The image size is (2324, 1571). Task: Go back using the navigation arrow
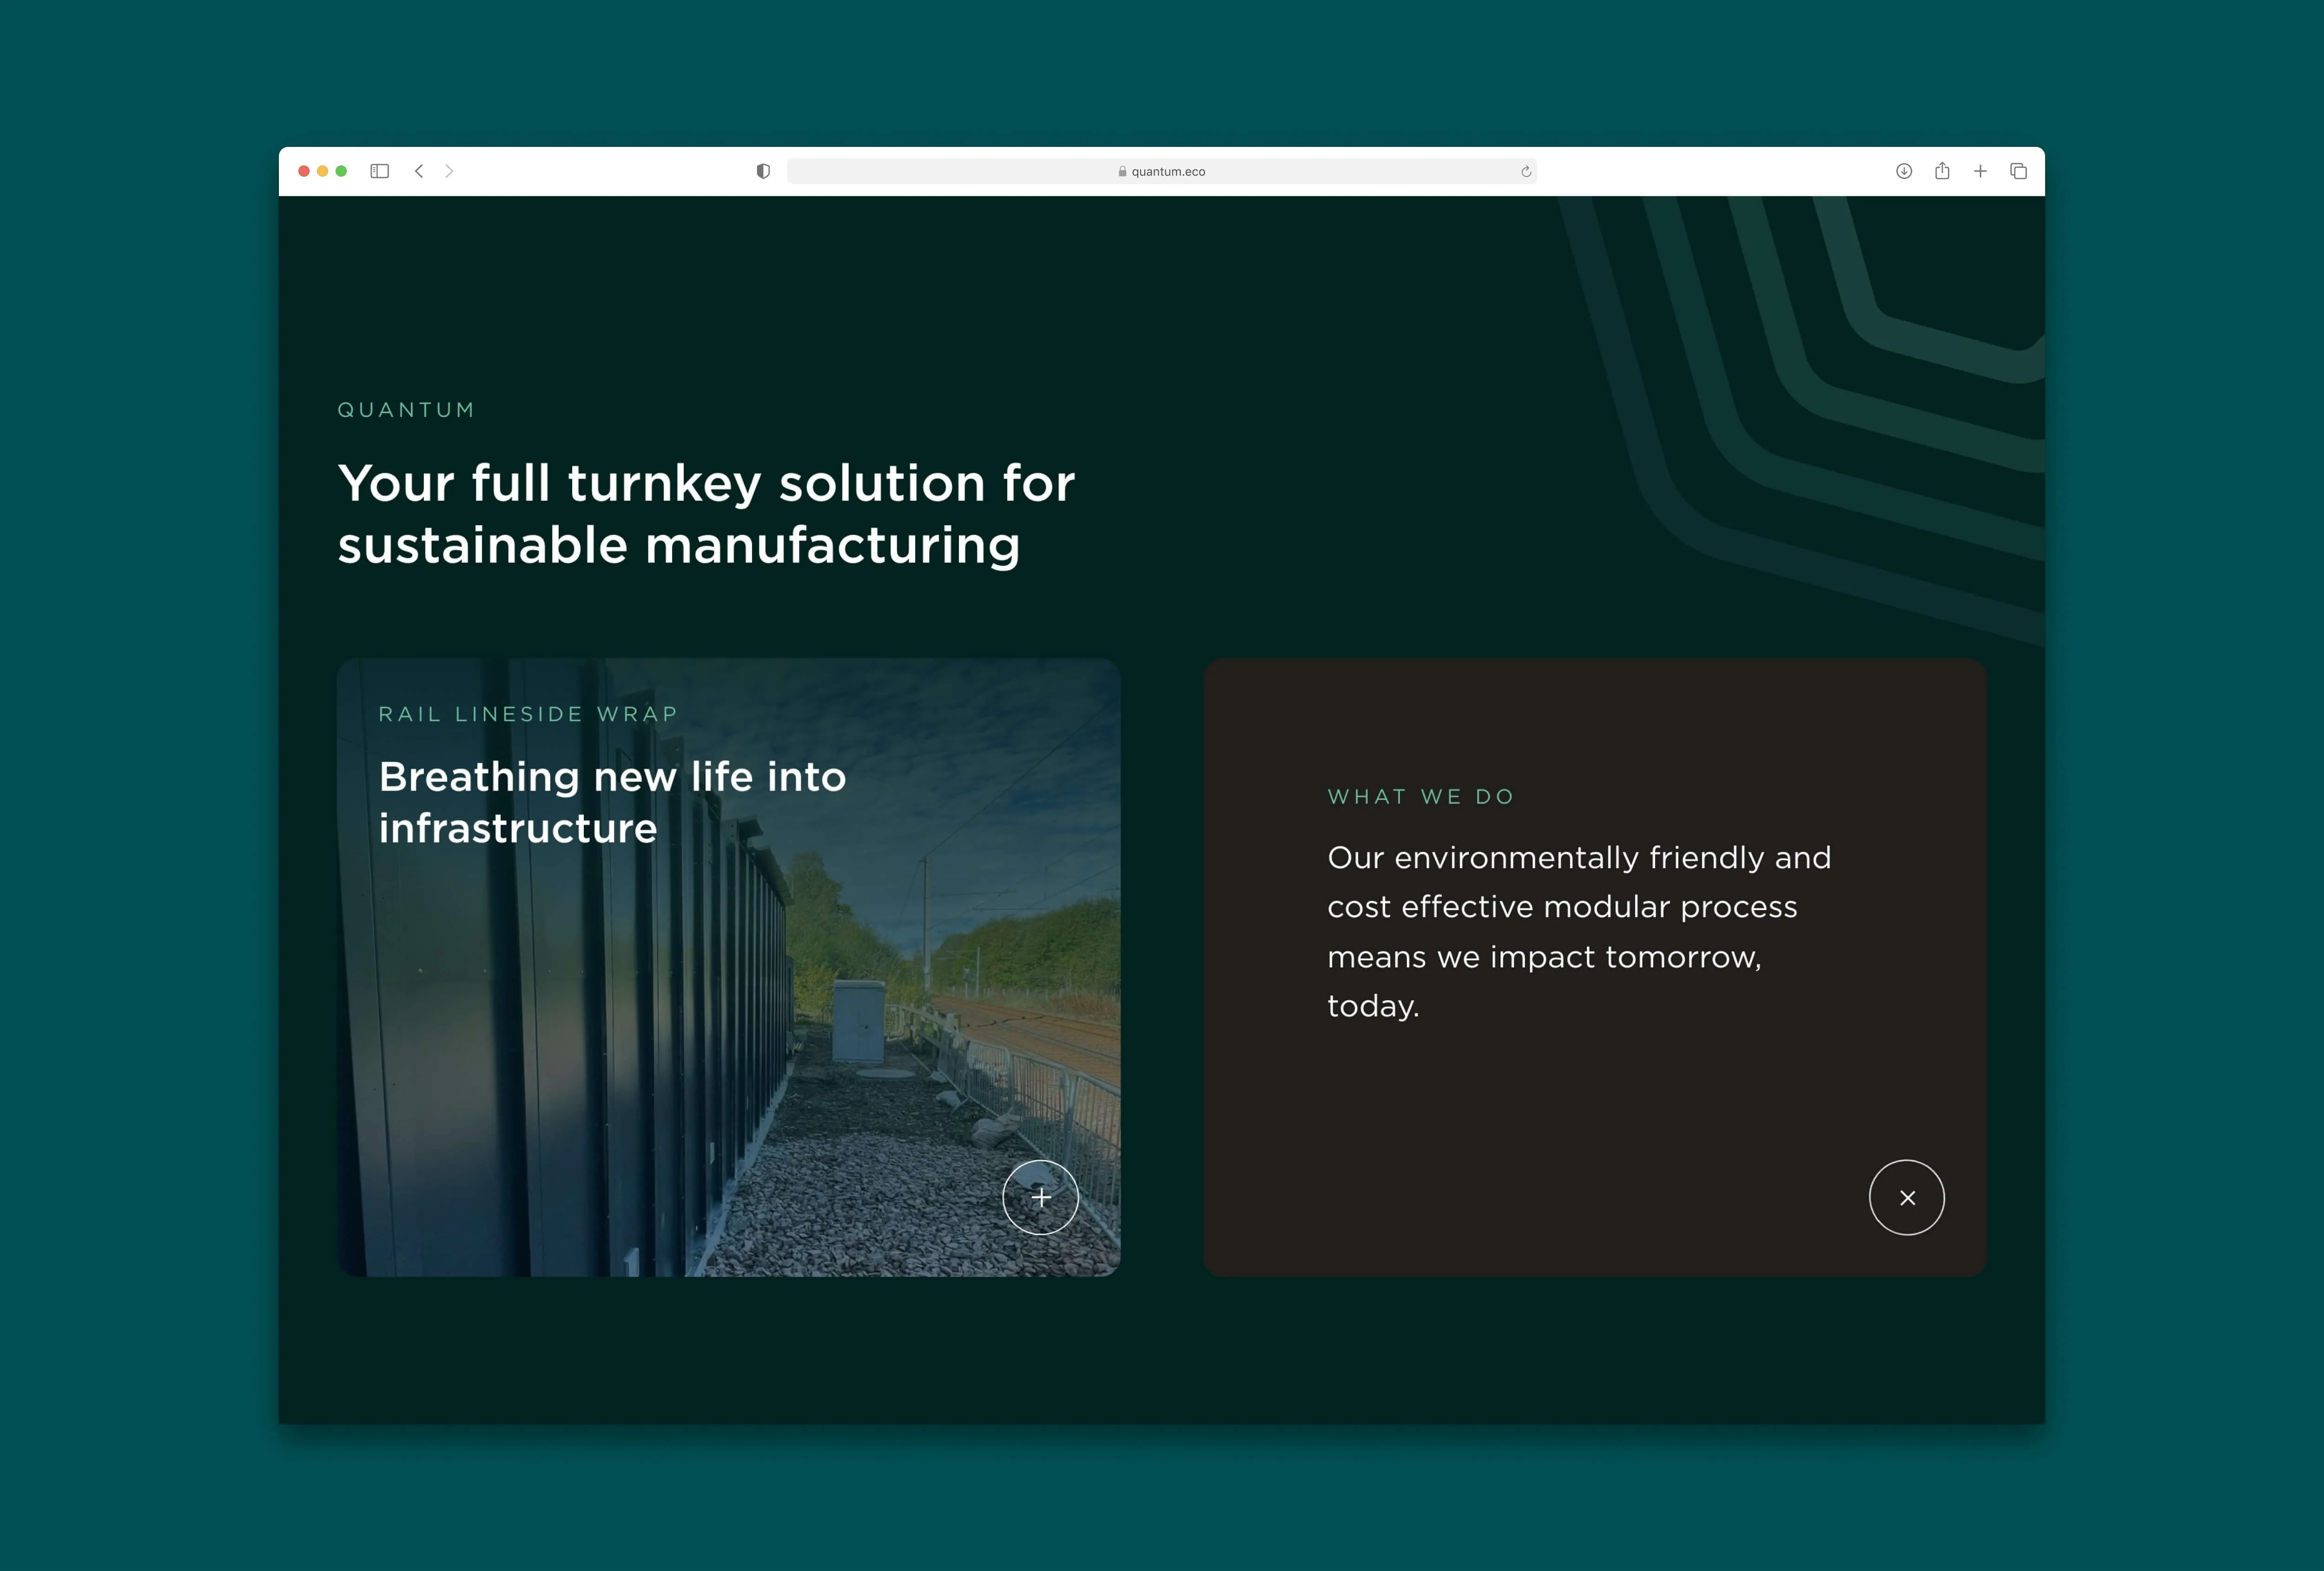419,171
